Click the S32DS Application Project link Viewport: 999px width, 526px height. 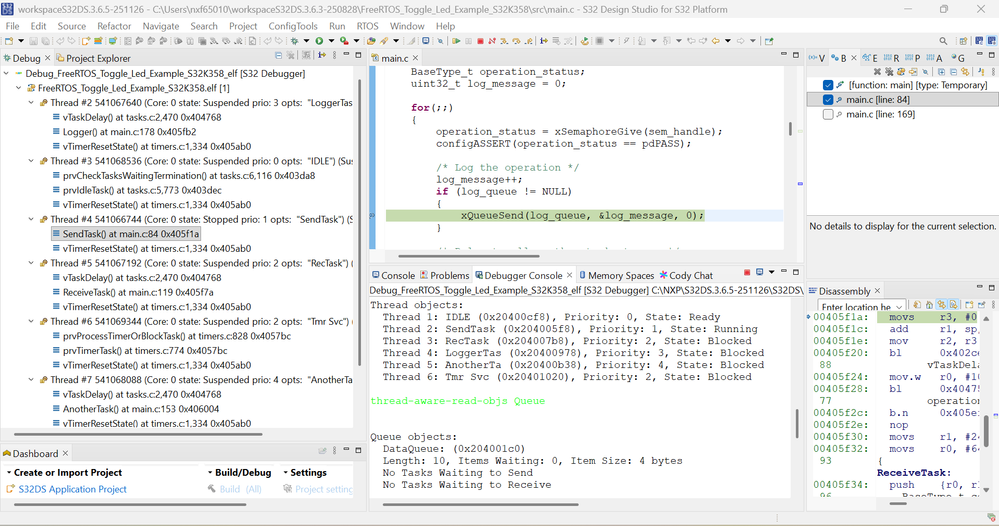tap(72, 489)
